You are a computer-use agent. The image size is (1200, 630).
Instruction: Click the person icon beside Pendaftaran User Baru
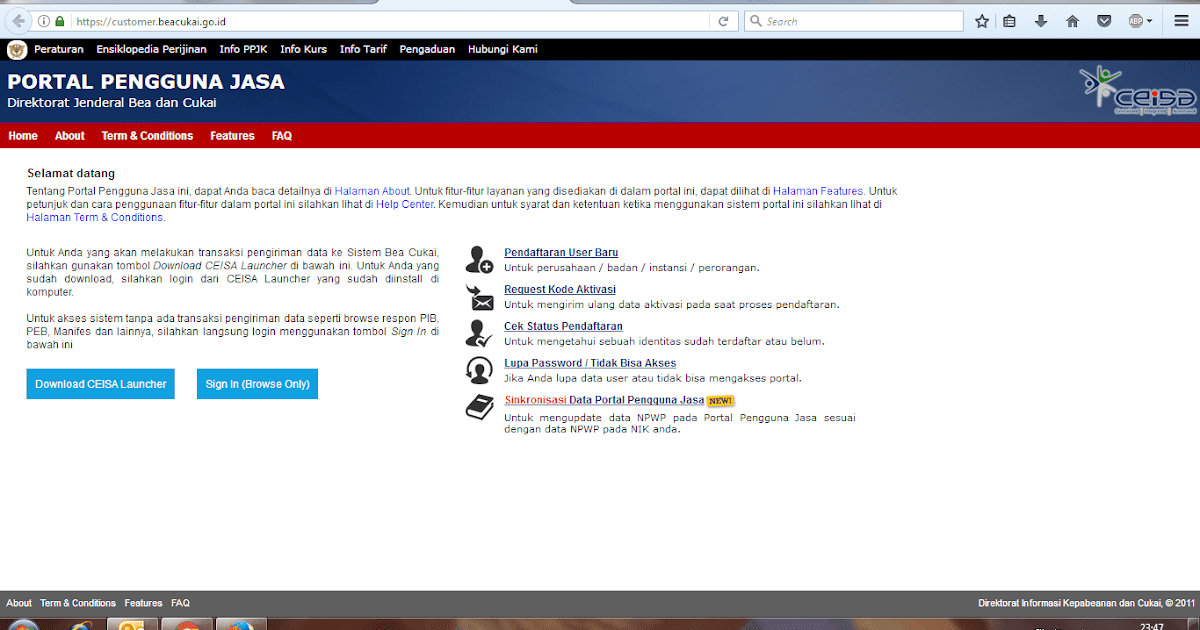point(479,258)
